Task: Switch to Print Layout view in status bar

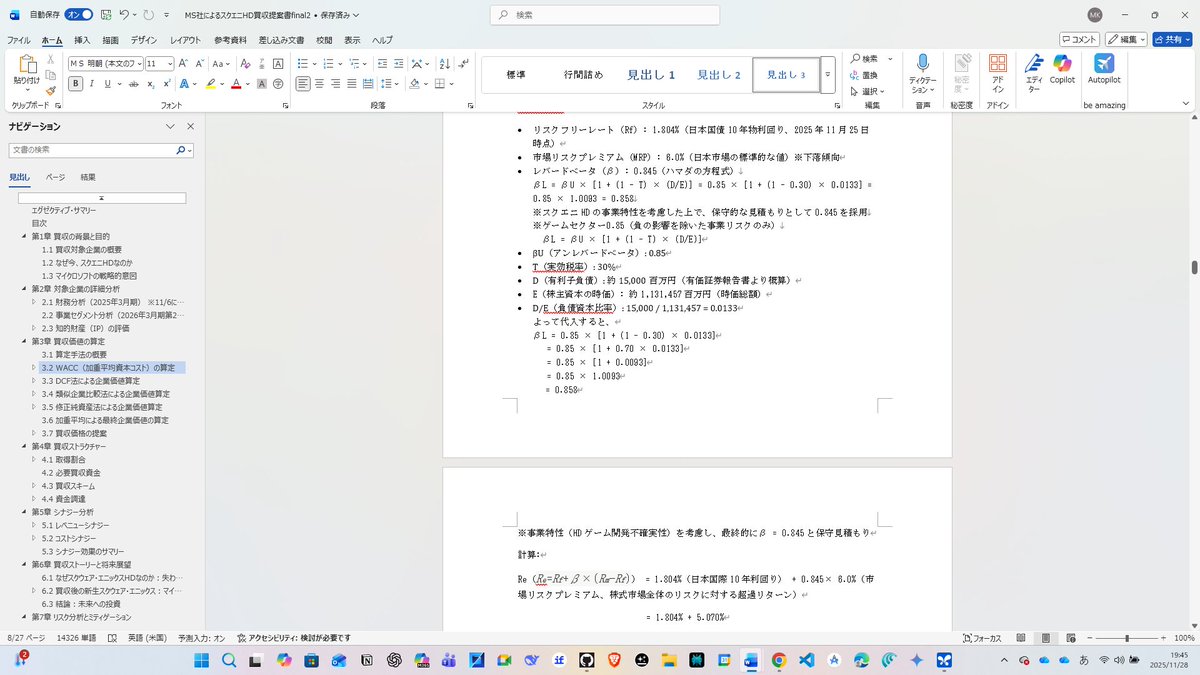Action: point(1045,637)
